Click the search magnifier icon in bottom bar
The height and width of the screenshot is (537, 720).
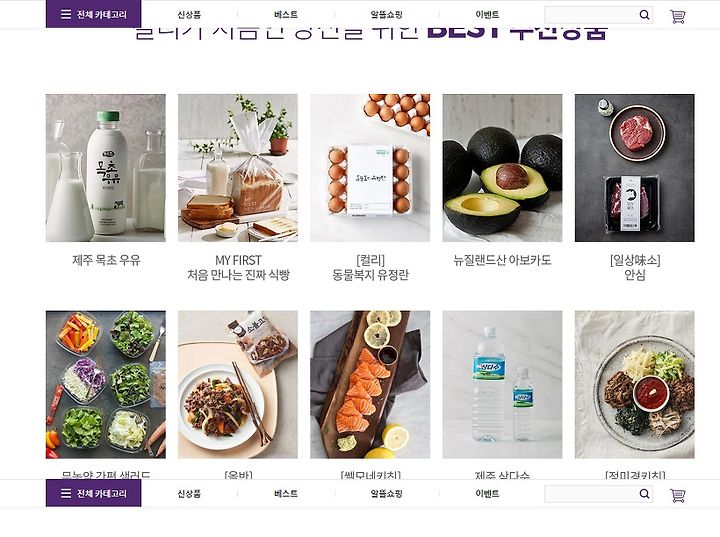644,493
